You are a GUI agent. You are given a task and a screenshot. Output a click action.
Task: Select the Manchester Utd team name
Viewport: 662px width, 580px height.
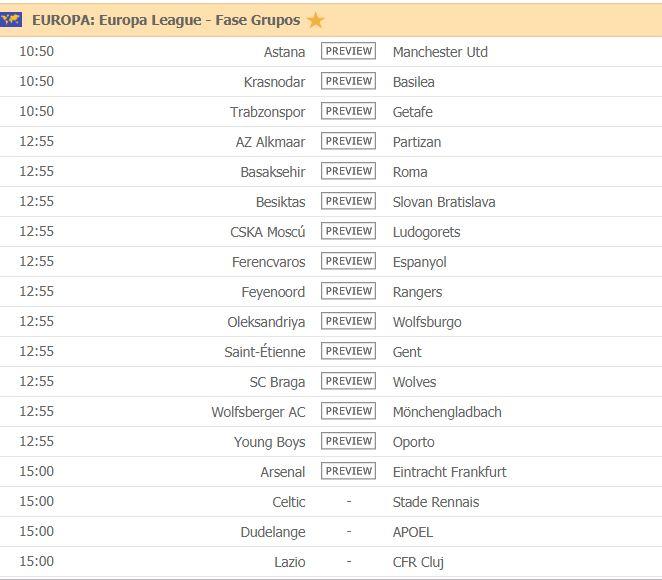[x=440, y=52]
